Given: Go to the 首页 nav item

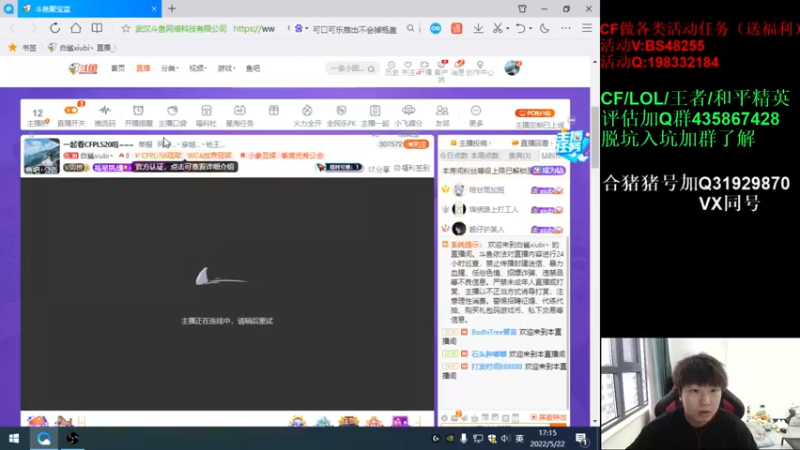Looking at the screenshot, I should [118, 68].
